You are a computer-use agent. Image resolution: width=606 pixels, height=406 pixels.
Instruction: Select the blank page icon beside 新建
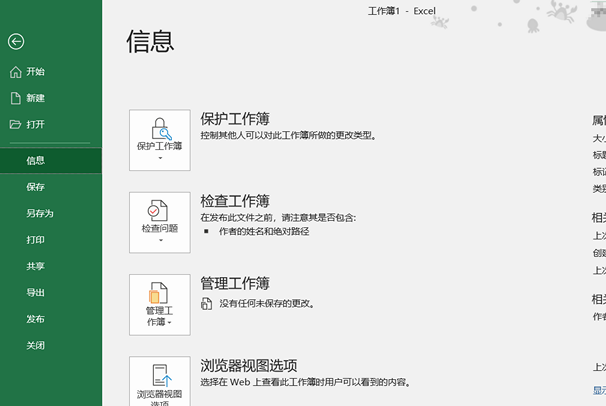[x=15, y=98]
